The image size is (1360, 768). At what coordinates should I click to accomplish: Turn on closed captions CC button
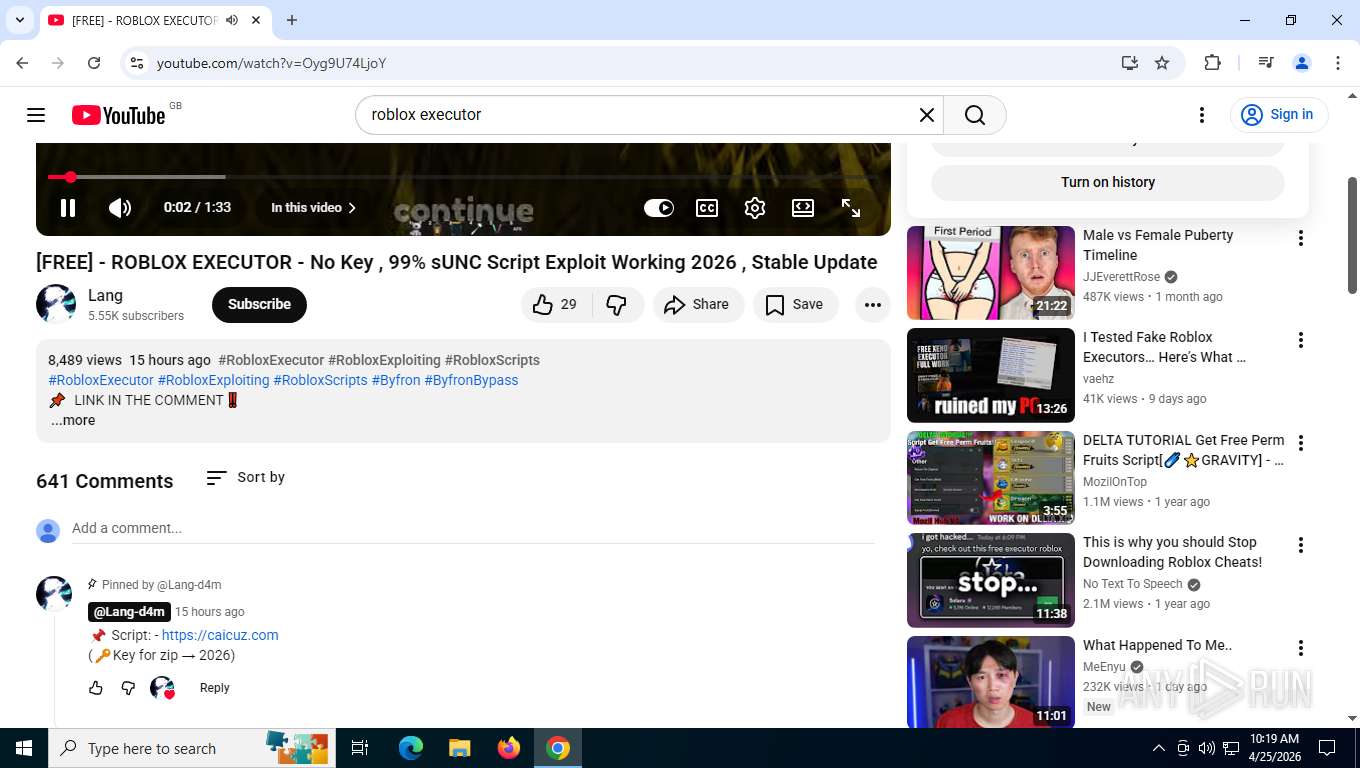coord(707,208)
